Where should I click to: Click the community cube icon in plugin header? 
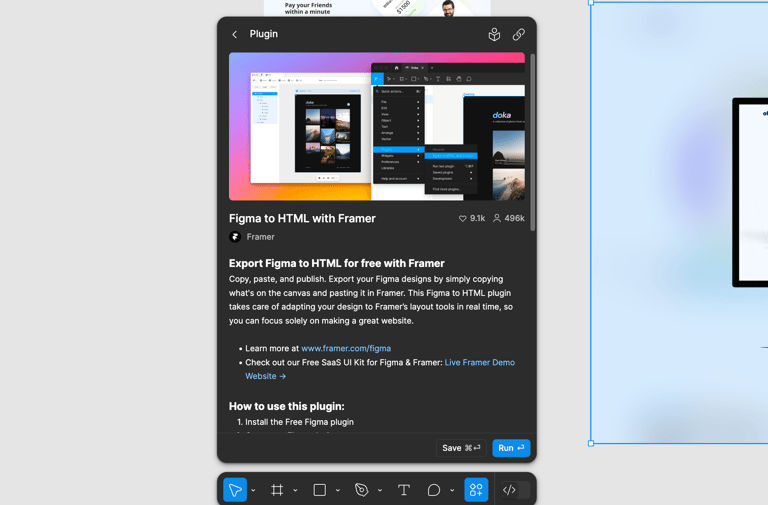click(x=494, y=34)
